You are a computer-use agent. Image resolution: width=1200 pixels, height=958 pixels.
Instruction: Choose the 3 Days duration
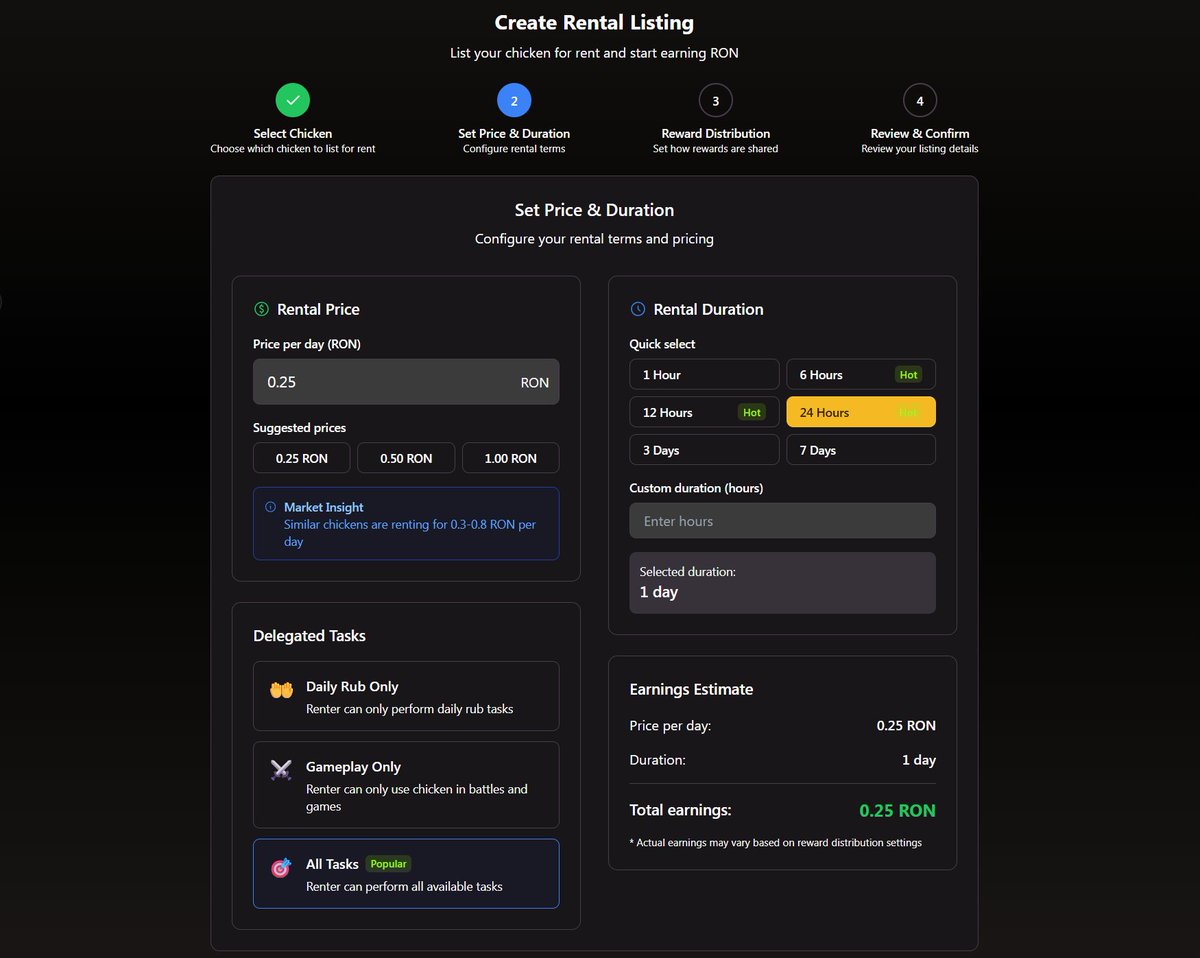coord(704,450)
